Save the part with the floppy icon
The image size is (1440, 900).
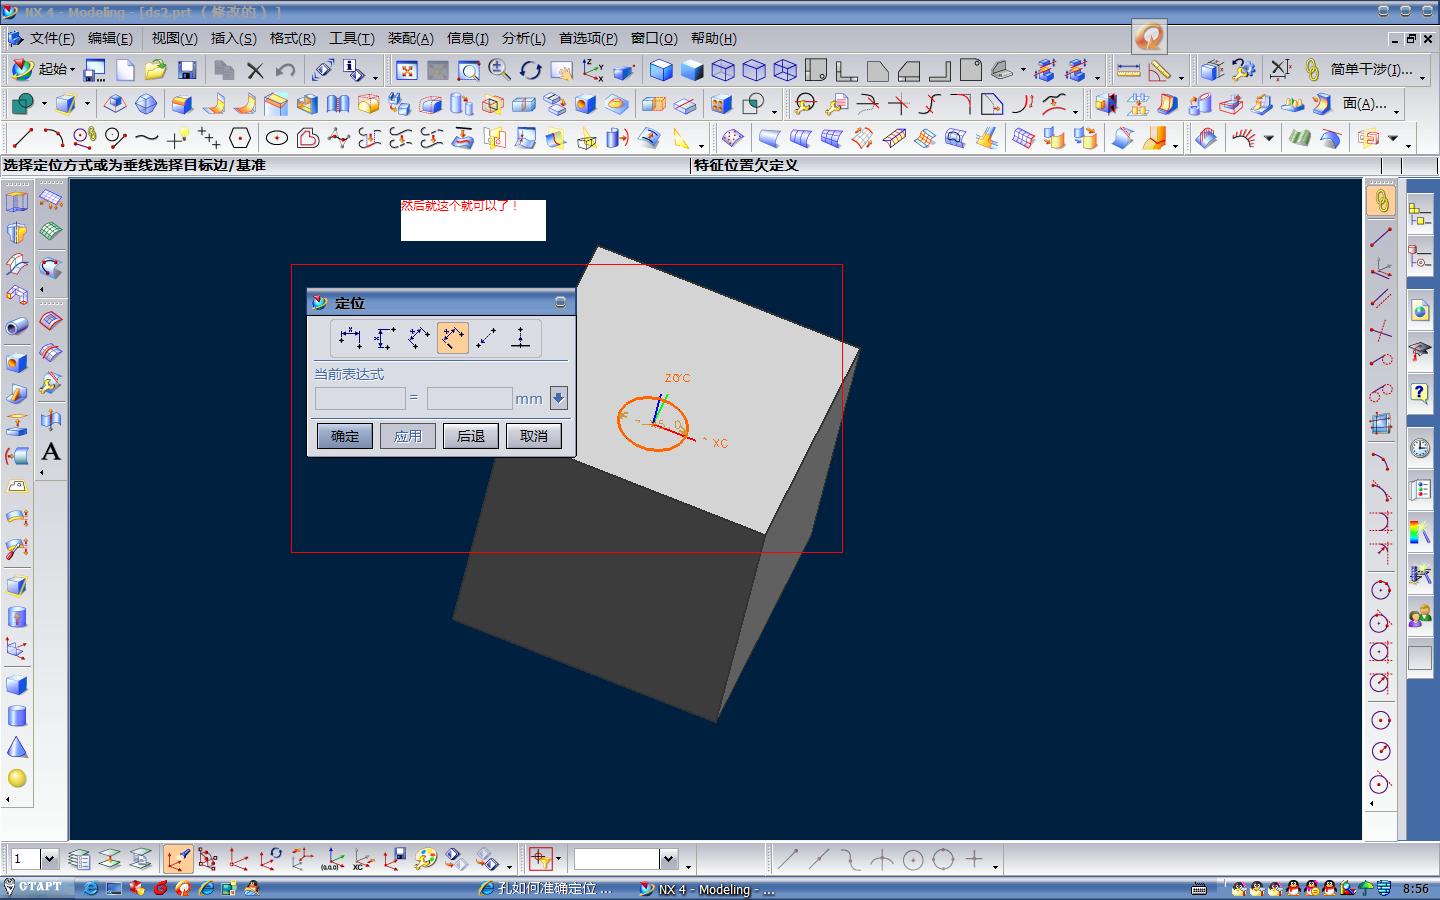(x=186, y=70)
